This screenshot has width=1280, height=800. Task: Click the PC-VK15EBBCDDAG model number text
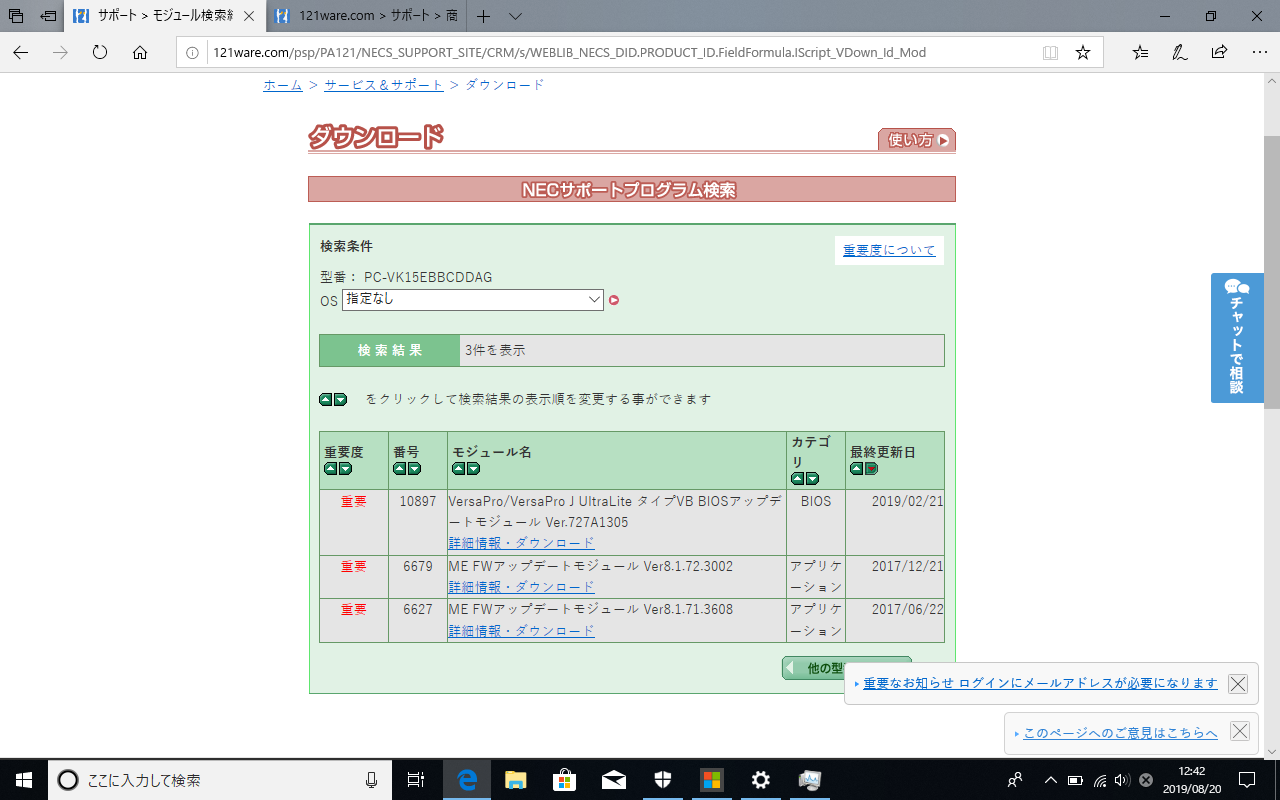pos(428,277)
